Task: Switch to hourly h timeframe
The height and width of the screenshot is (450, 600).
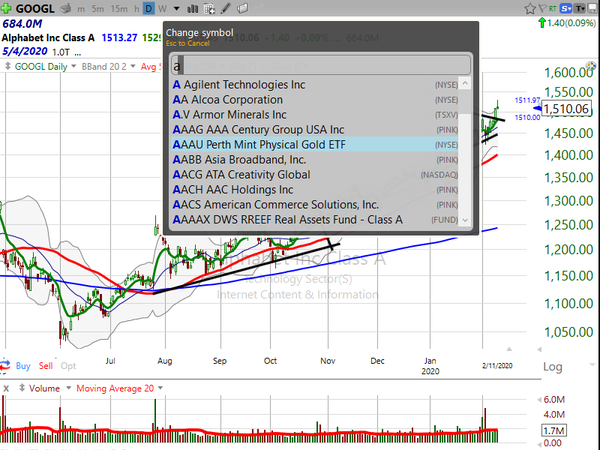Action: tap(137, 8)
